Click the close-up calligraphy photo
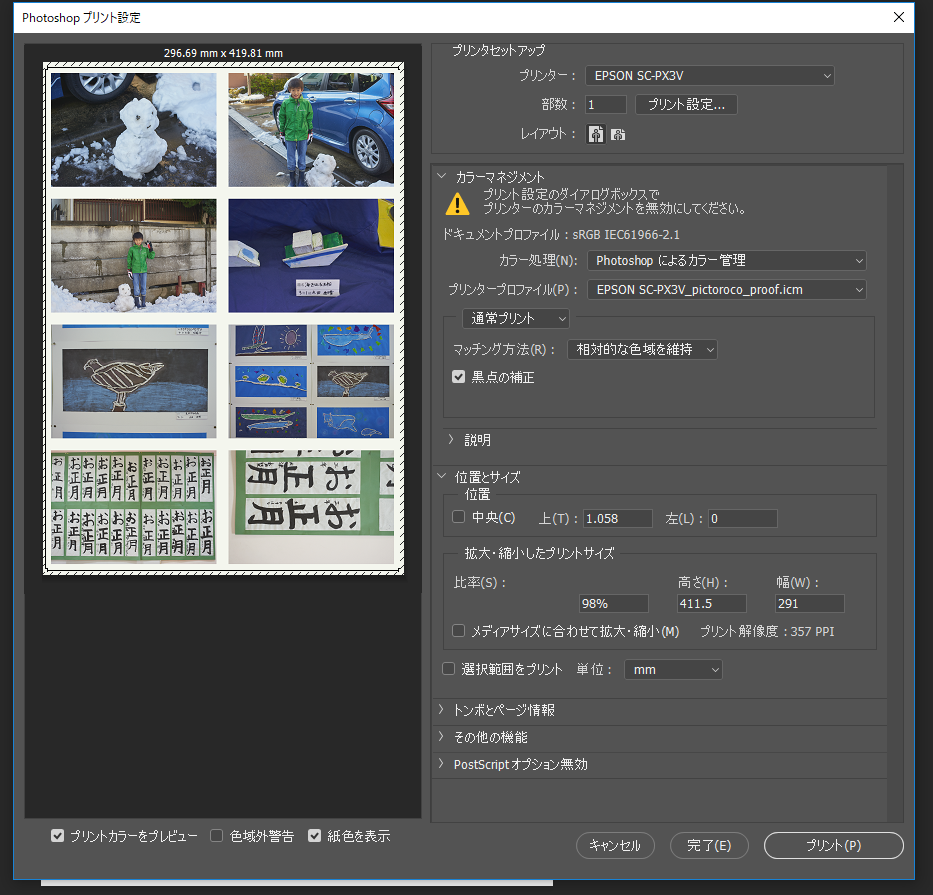Viewport: 933px width, 895px height. (311, 507)
